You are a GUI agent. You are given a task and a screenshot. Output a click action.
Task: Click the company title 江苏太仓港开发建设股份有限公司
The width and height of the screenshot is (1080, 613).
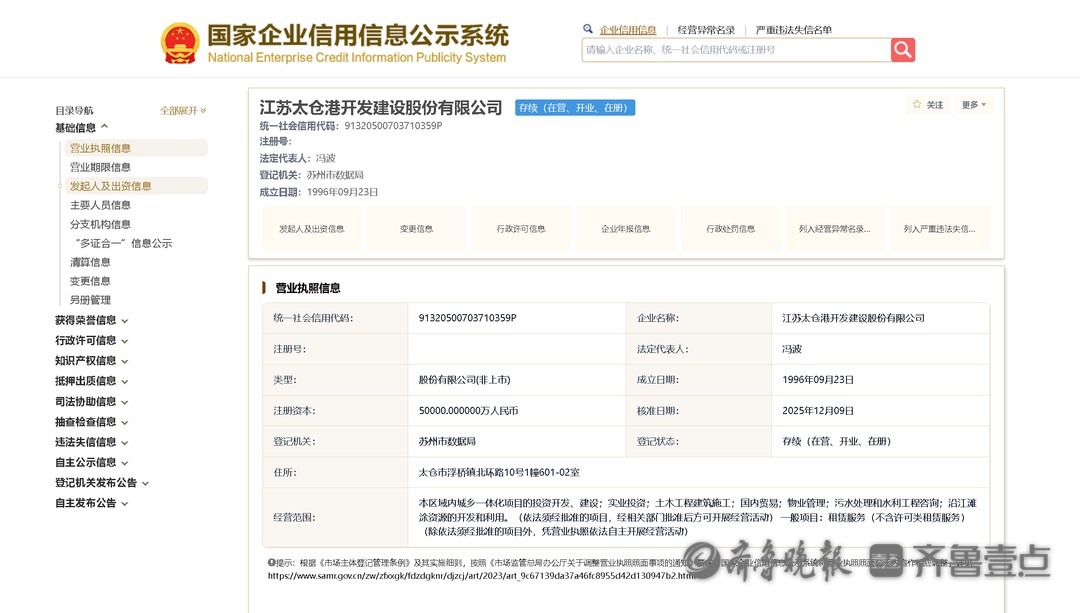click(381, 107)
